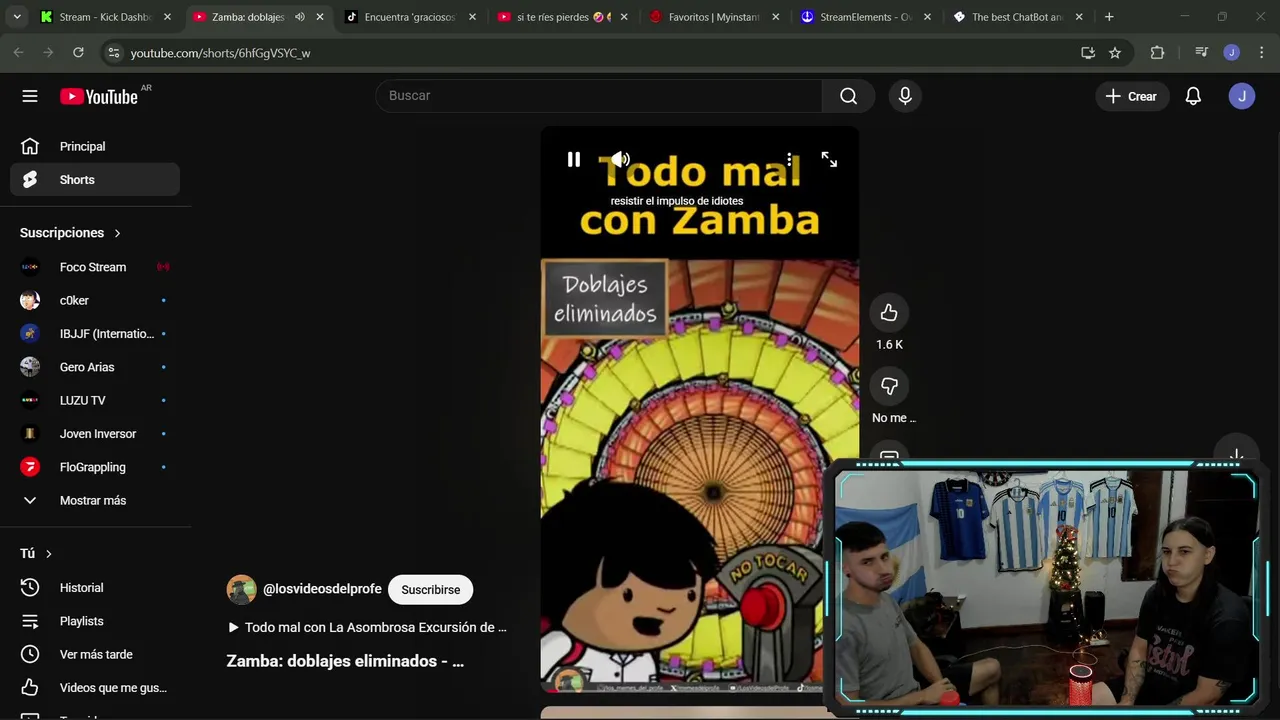
Task: Switch to si te ríes pierdes tab
Action: coord(562,17)
